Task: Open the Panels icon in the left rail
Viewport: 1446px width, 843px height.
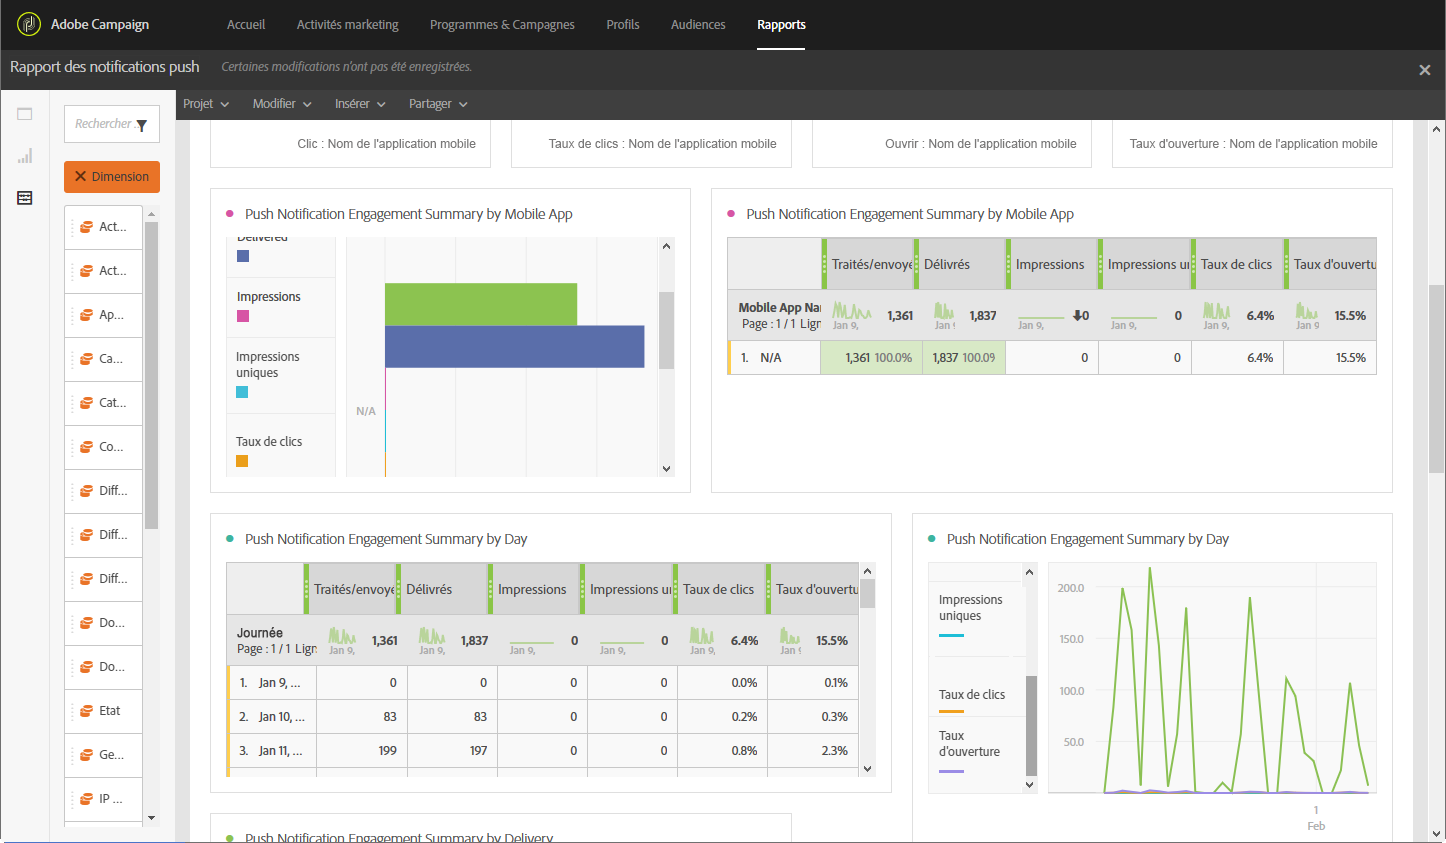Action: (25, 114)
